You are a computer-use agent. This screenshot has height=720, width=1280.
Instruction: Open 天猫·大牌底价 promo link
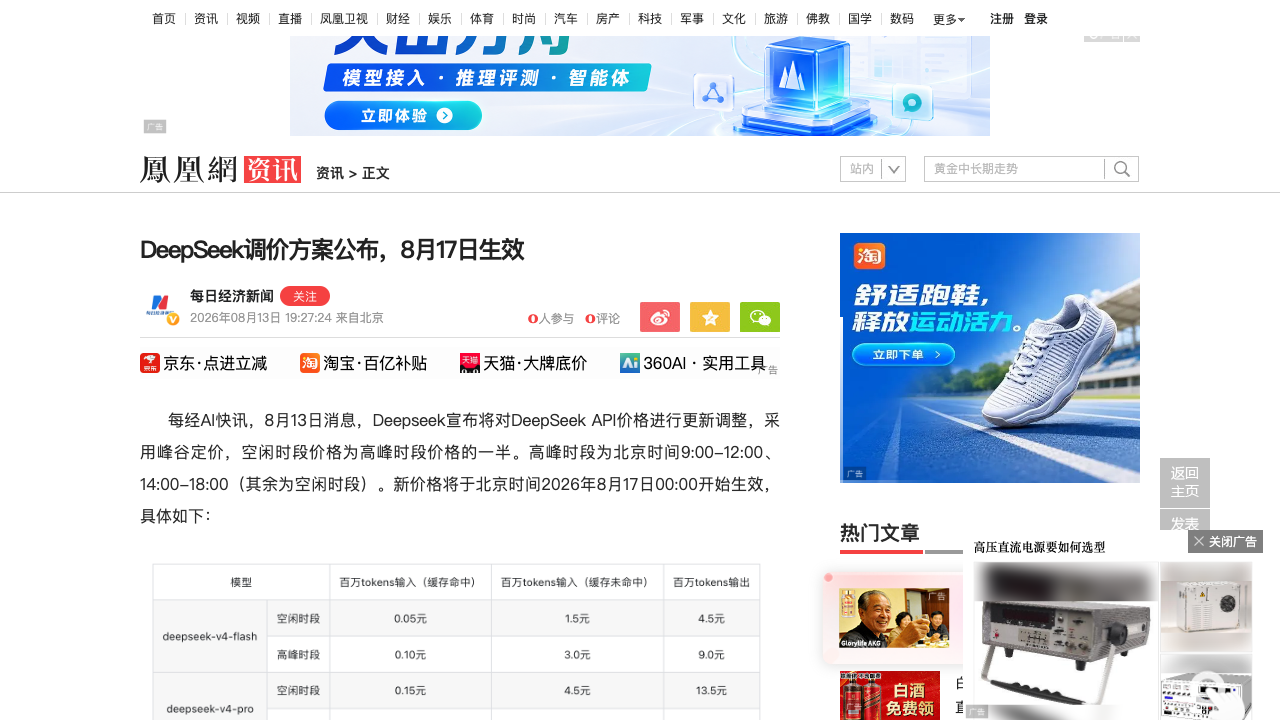pyautogui.click(x=524, y=363)
